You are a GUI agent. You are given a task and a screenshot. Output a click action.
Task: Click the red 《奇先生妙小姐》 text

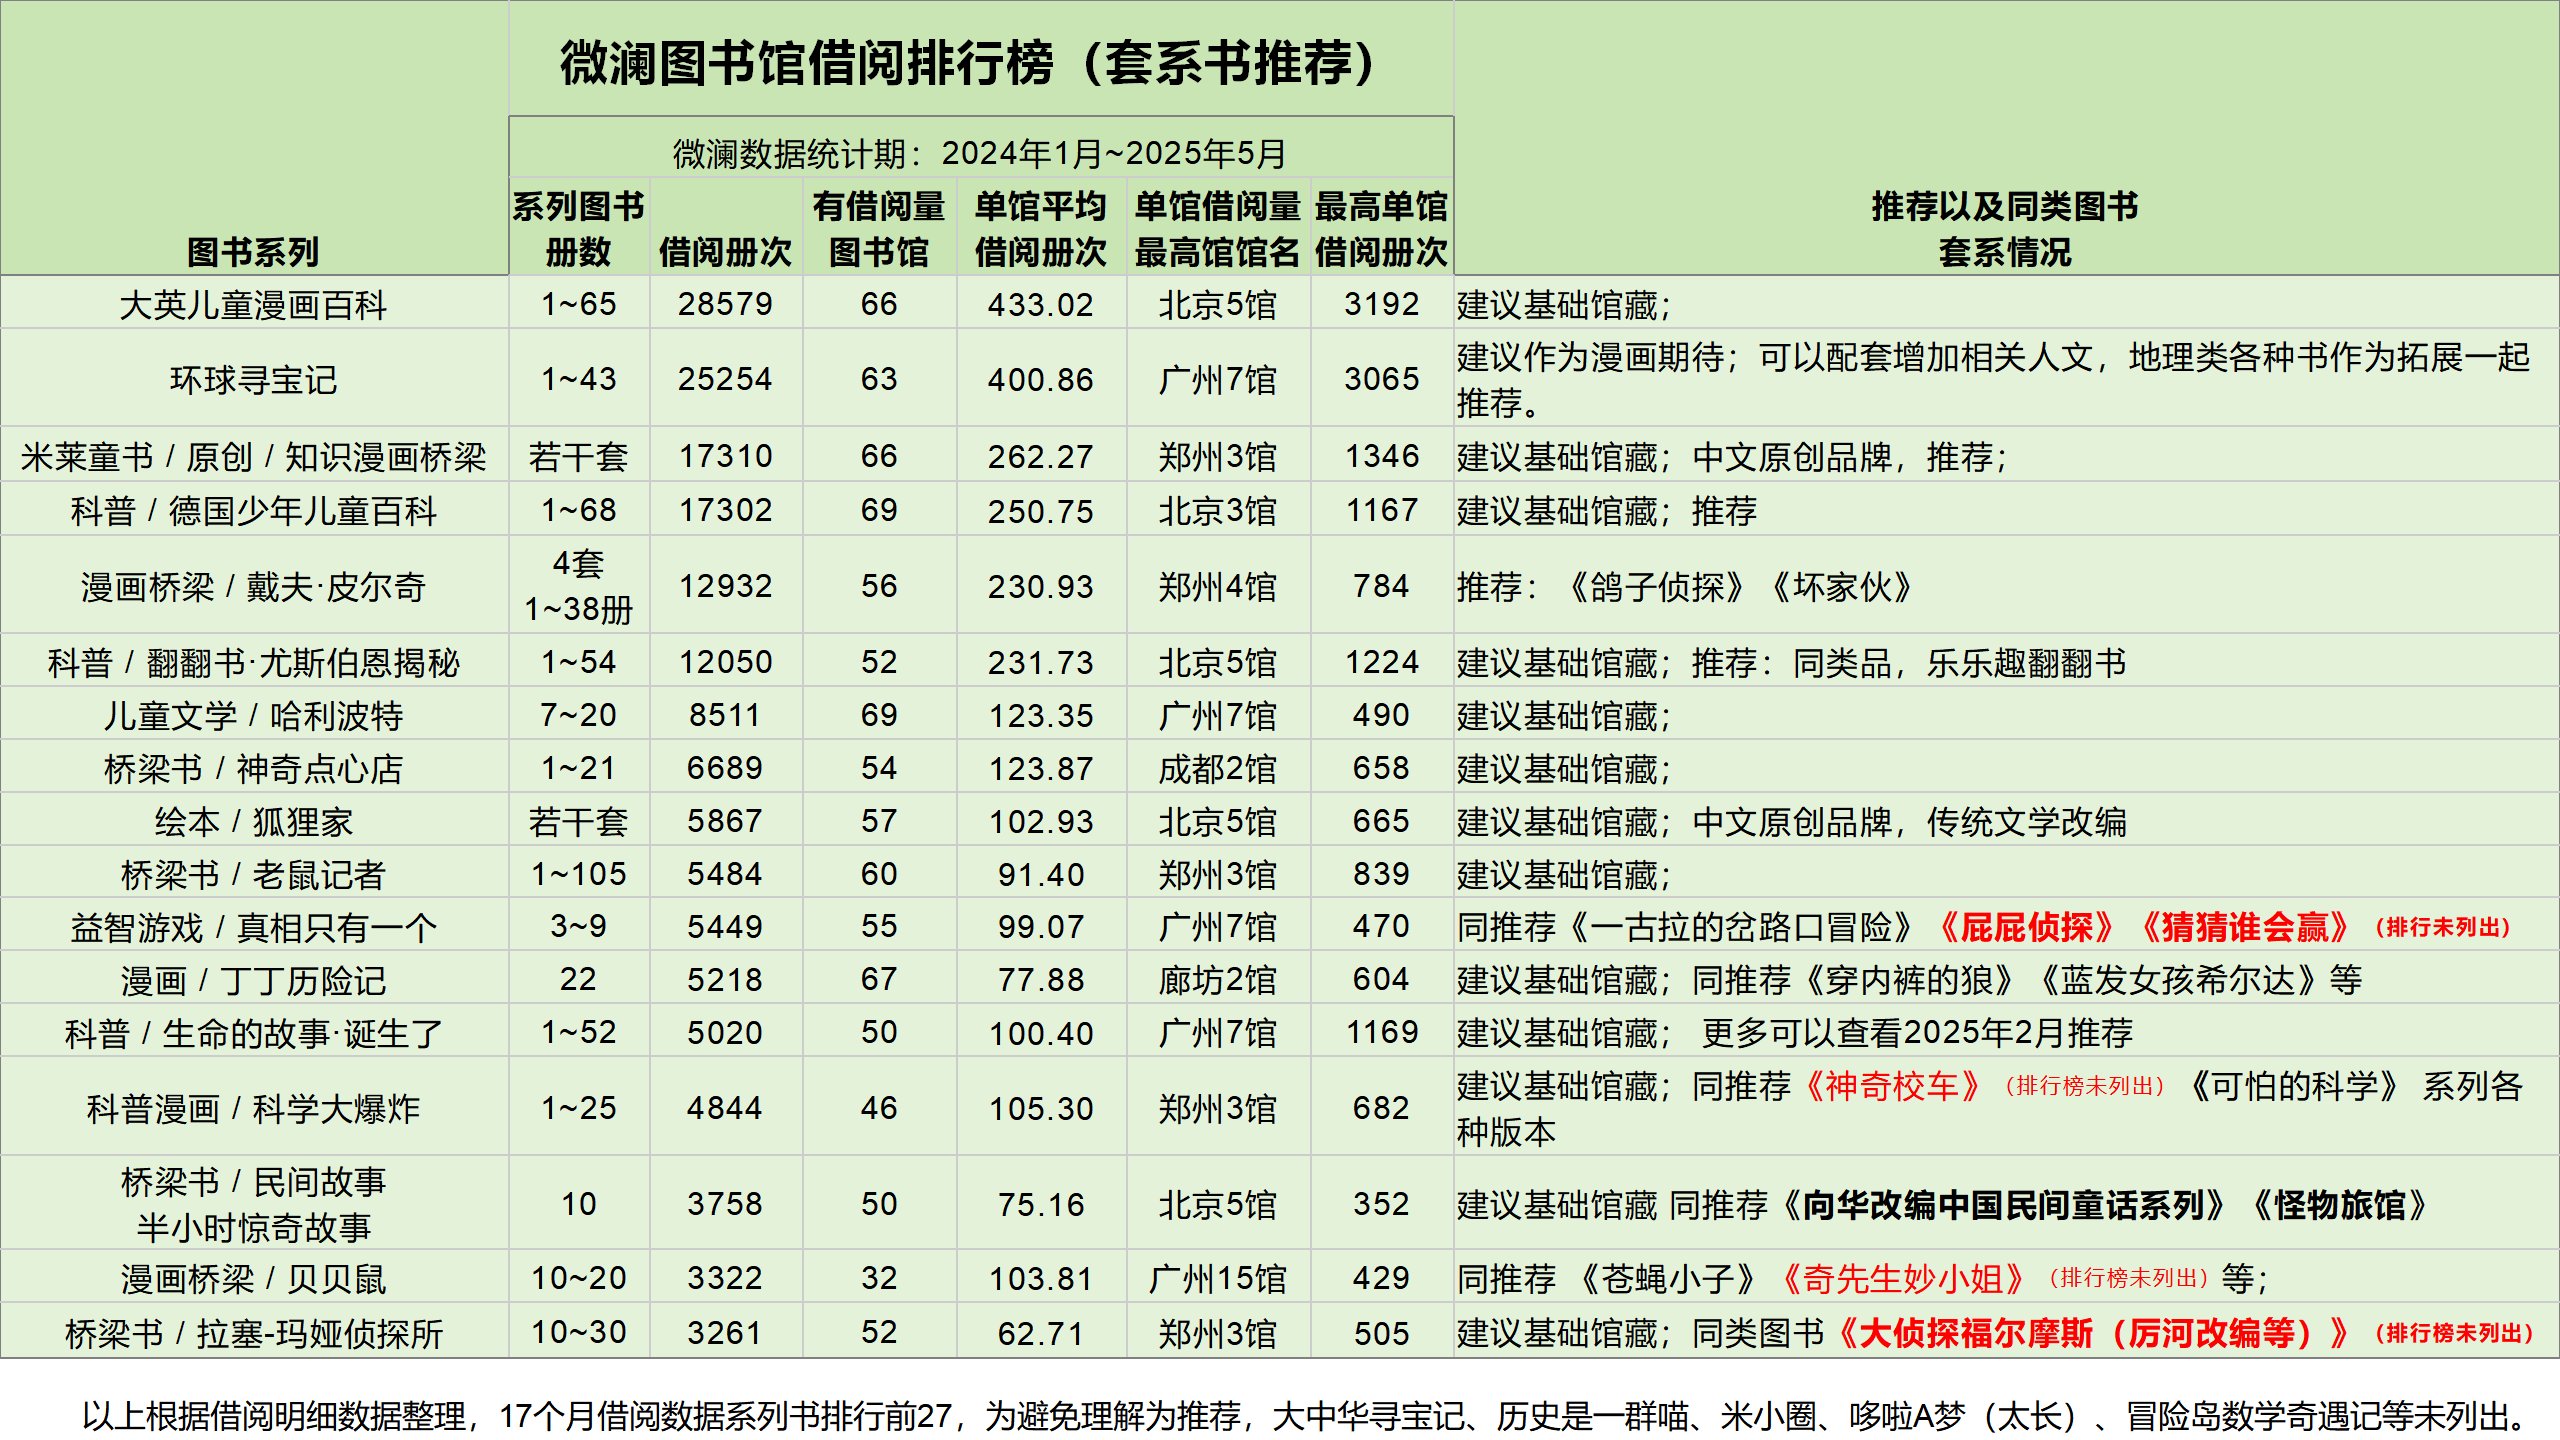tap(1903, 1278)
